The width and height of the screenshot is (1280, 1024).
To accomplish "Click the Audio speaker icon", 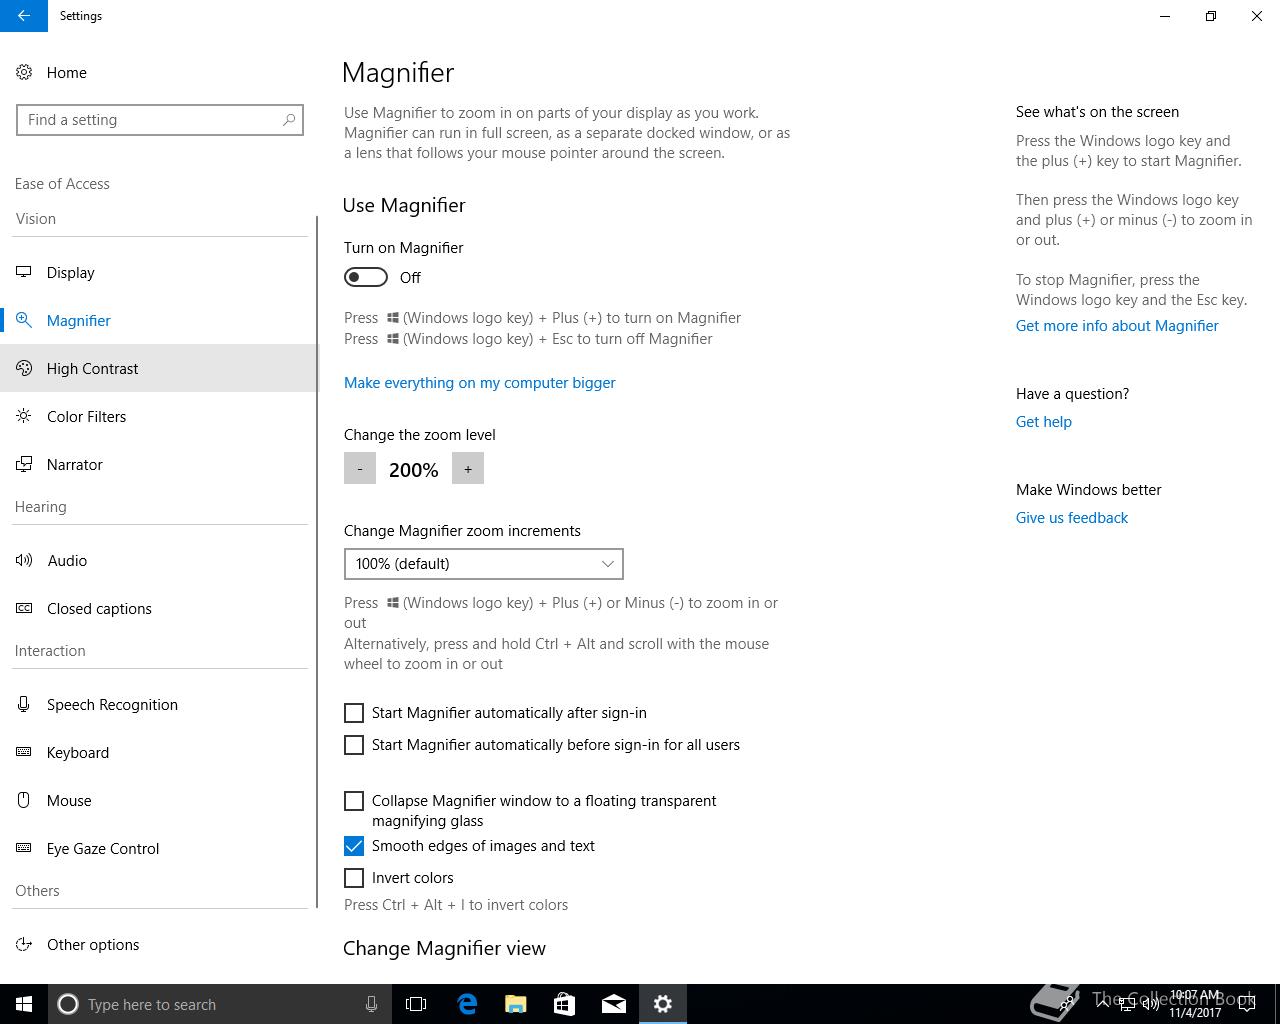I will click(x=24, y=560).
